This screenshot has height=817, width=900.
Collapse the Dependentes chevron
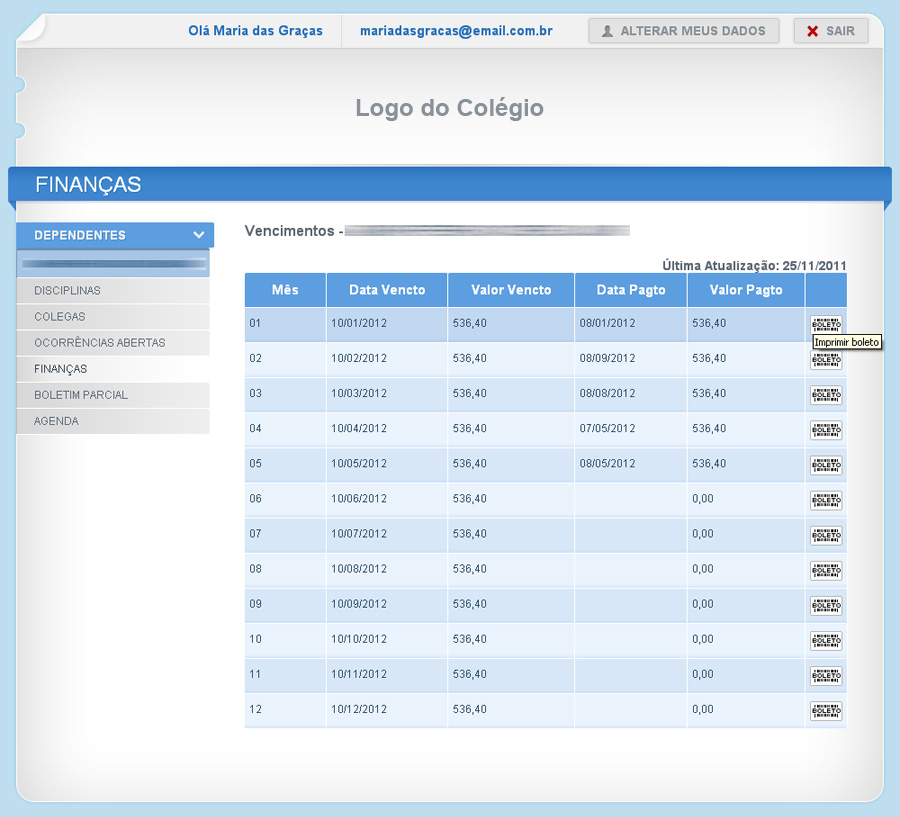[199, 235]
